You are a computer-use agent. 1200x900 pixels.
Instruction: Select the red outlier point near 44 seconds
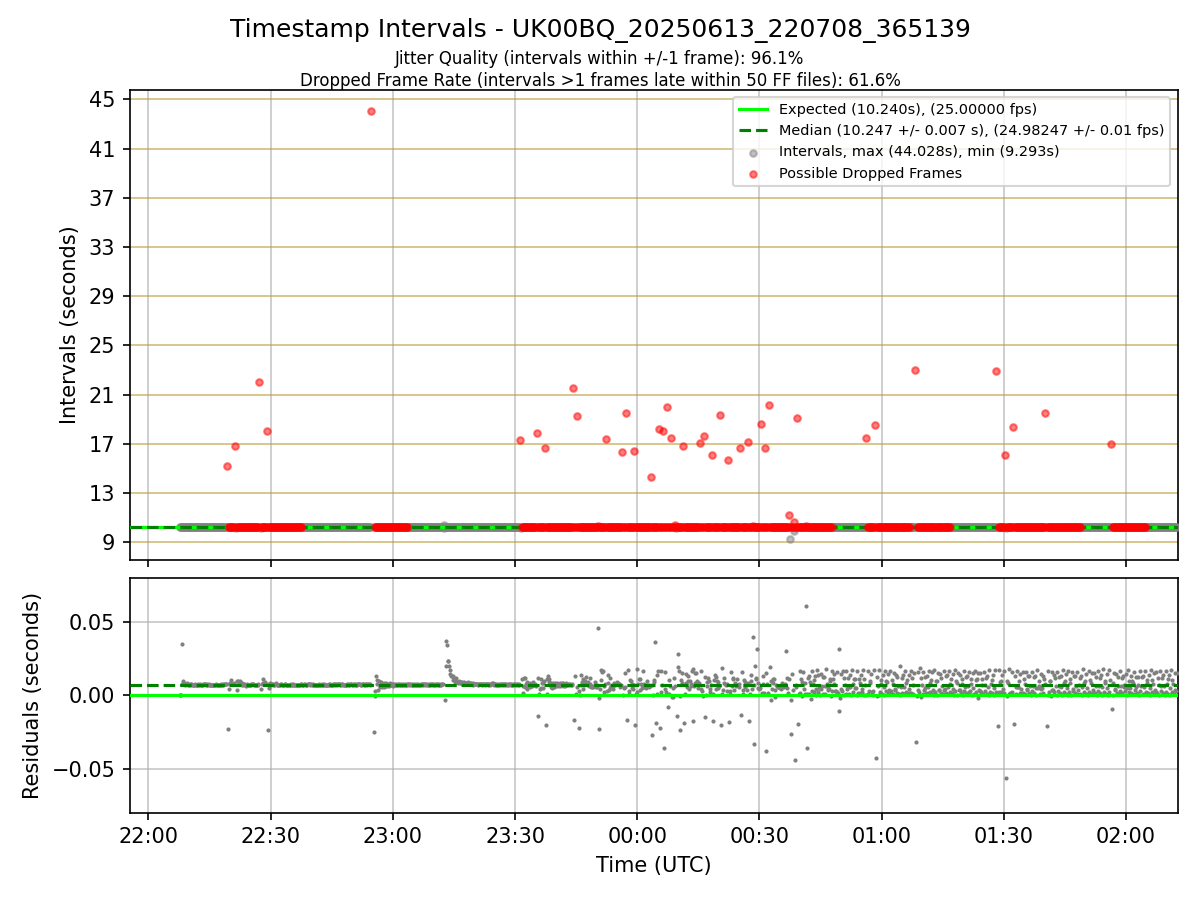[371, 111]
